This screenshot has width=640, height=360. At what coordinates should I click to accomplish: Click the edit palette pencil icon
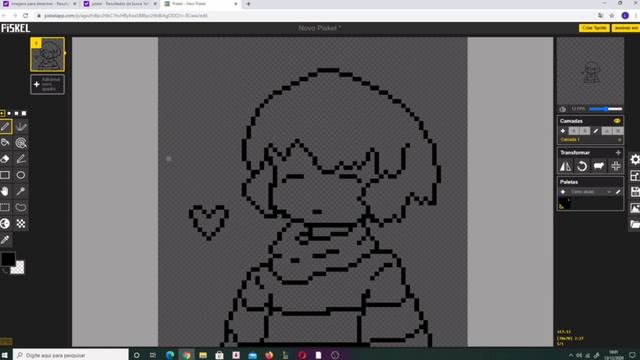(618, 192)
